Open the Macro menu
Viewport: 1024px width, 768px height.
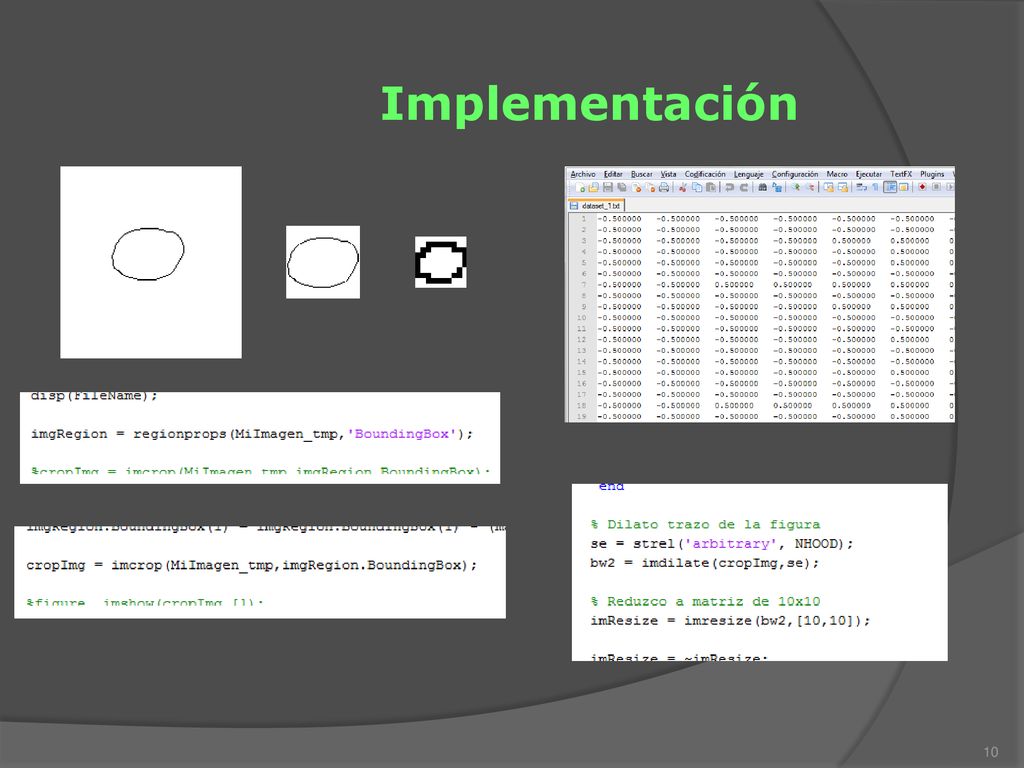tap(837, 174)
